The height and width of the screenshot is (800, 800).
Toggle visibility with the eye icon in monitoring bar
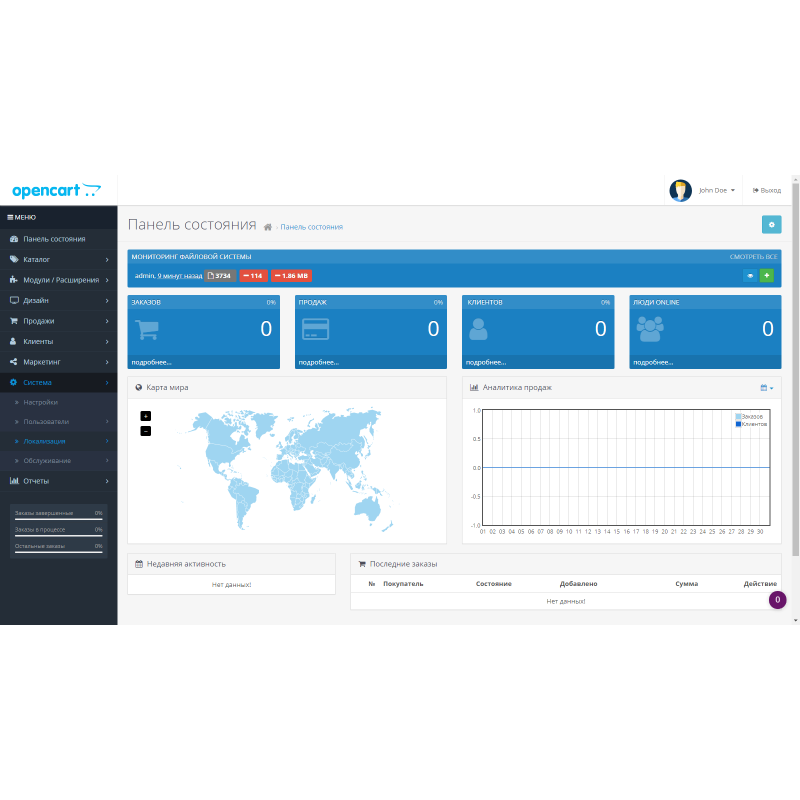click(x=749, y=275)
